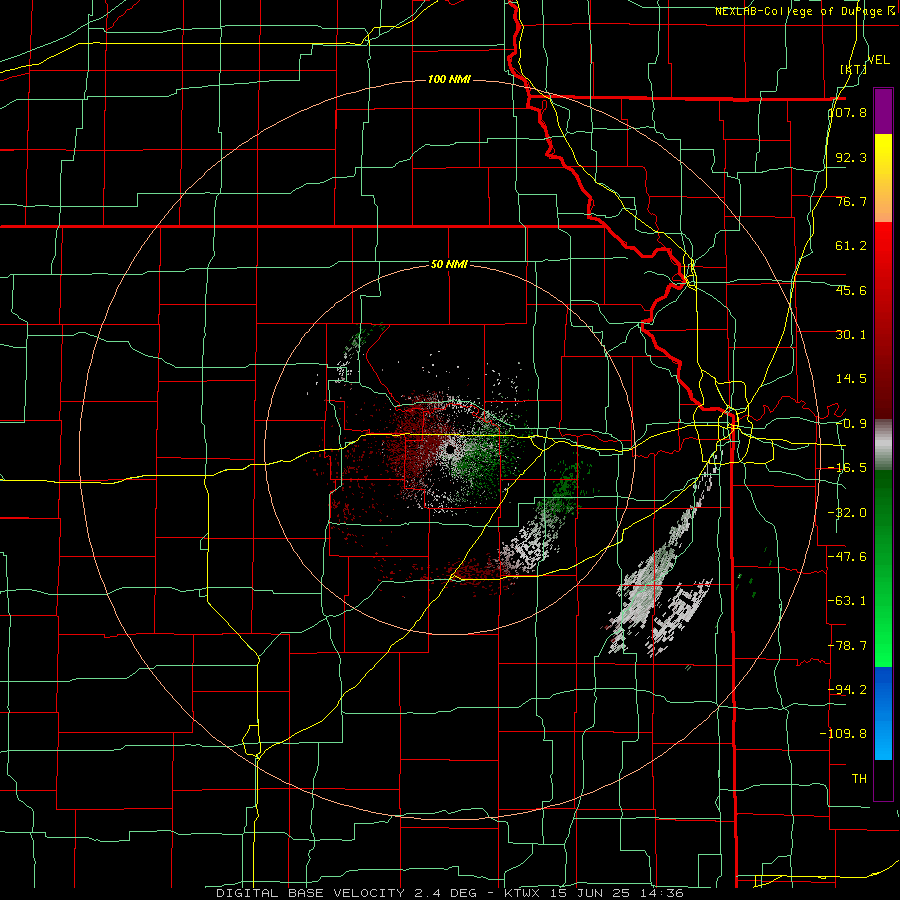This screenshot has width=900, height=900.
Task: Click the NEXLAB-College of DuPage label
Action: click(x=798, y=11)
